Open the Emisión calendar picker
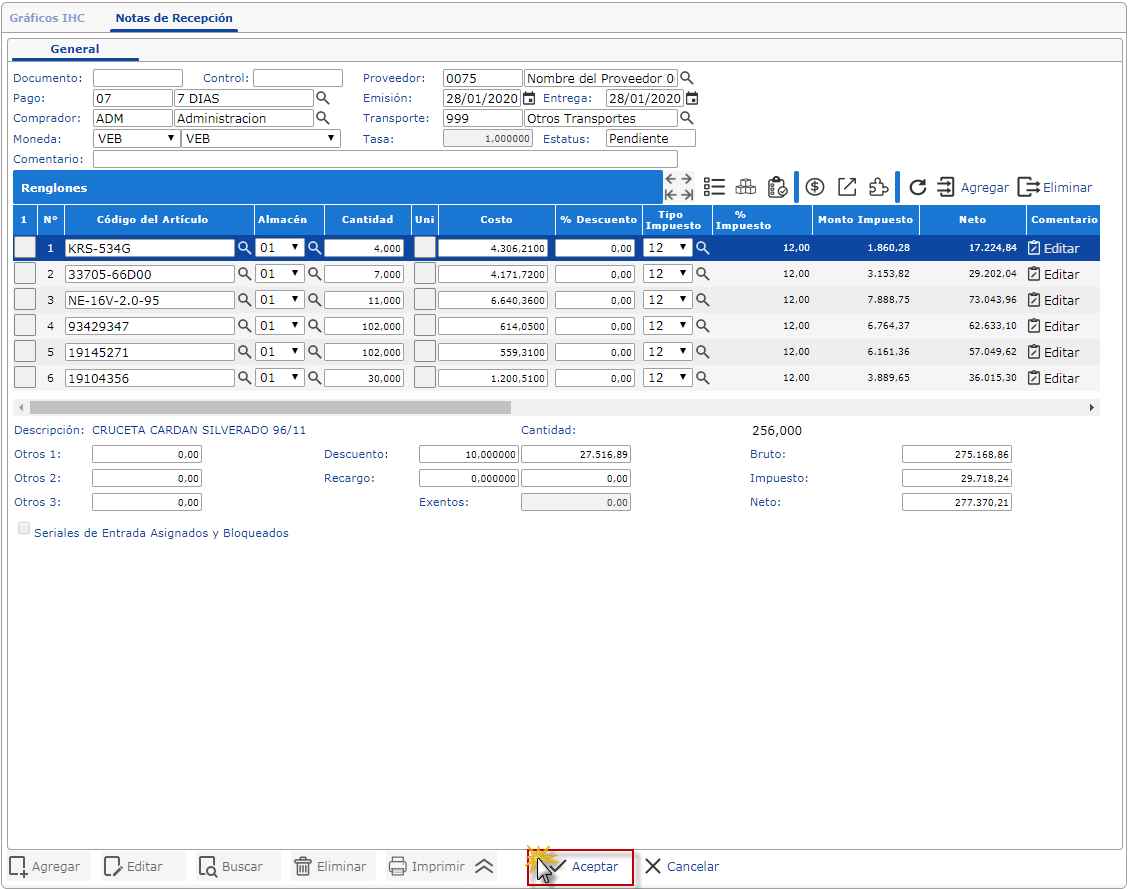 click(530, 98)
